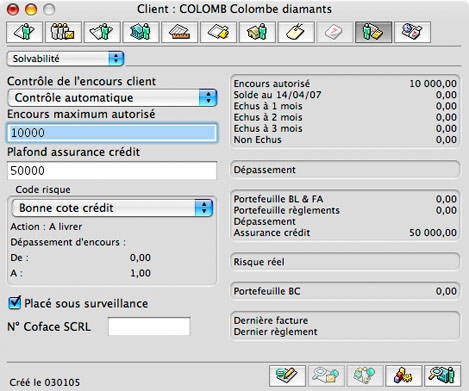Click the window minimize yellow button
Image resolution: width=469 pixels, height=391 pixels.
(x=31, y=9)
